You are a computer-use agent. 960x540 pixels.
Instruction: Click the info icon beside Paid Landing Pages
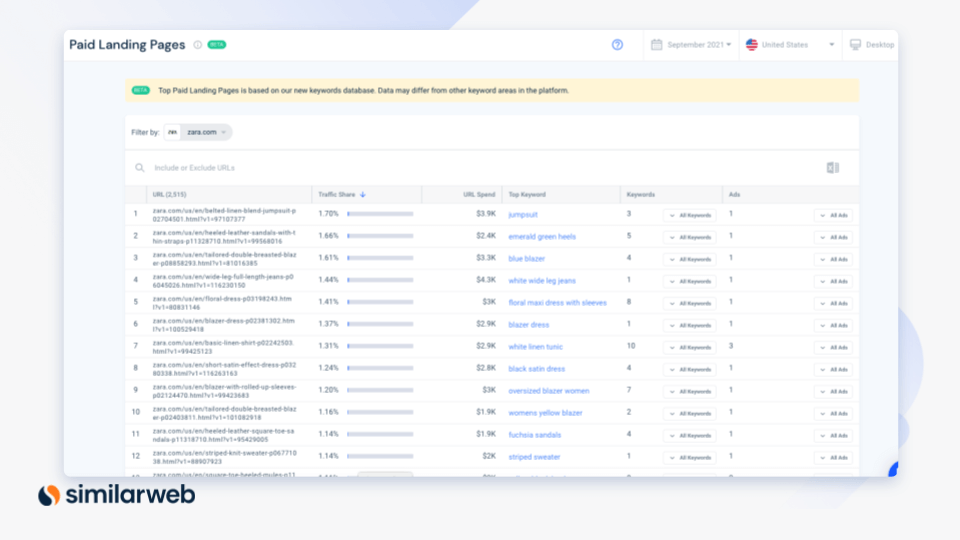point(198,45)
